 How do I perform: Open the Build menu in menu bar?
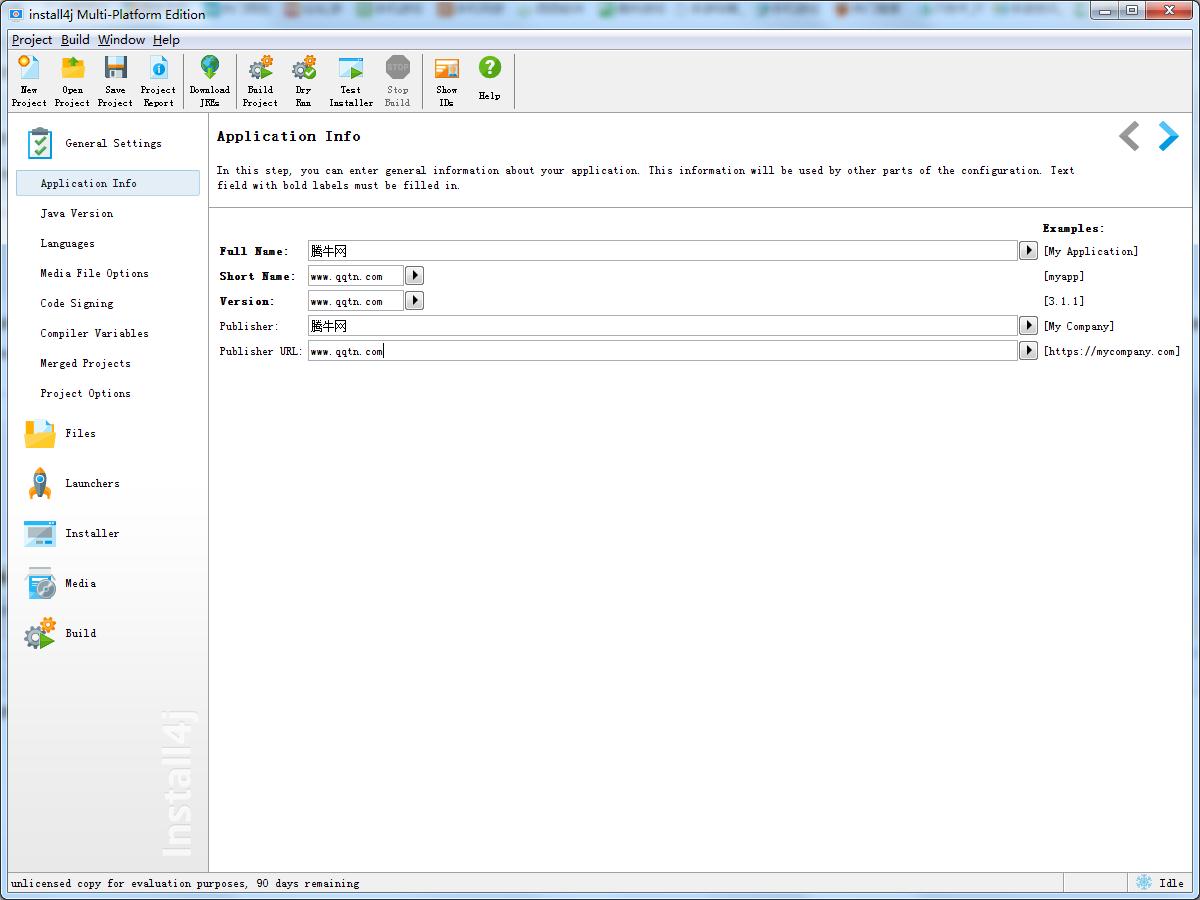point(75,40)
